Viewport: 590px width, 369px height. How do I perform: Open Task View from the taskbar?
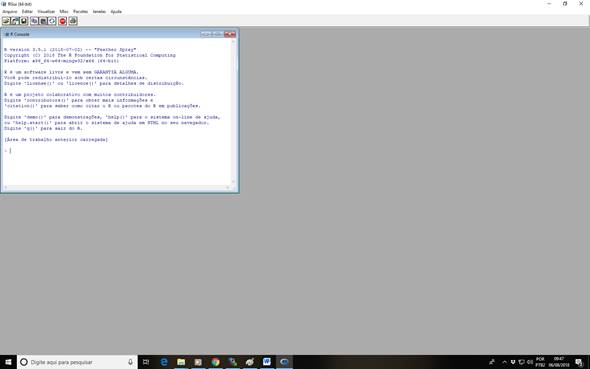[x=146, y=362]
